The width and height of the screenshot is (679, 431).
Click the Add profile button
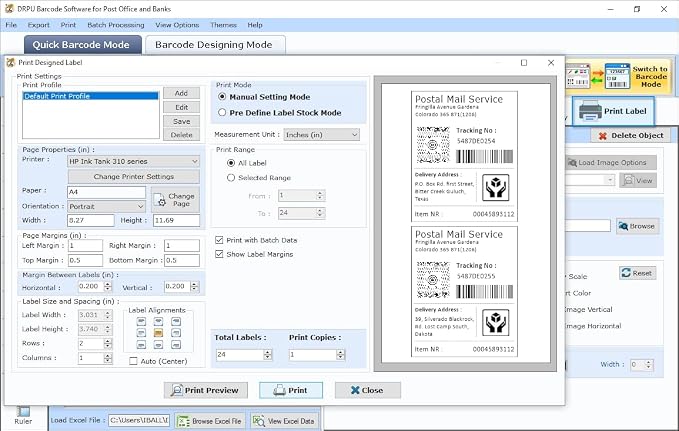tap(181, 93)
